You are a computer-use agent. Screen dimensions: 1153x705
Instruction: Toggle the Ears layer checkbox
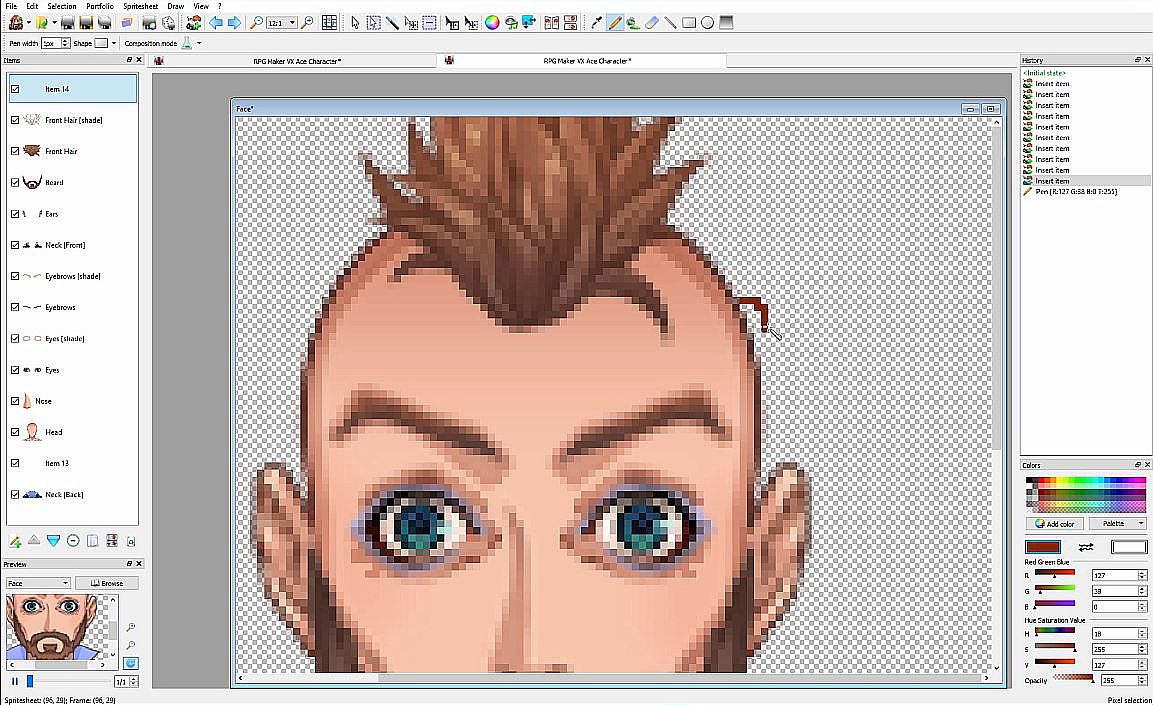click(15, 214)
